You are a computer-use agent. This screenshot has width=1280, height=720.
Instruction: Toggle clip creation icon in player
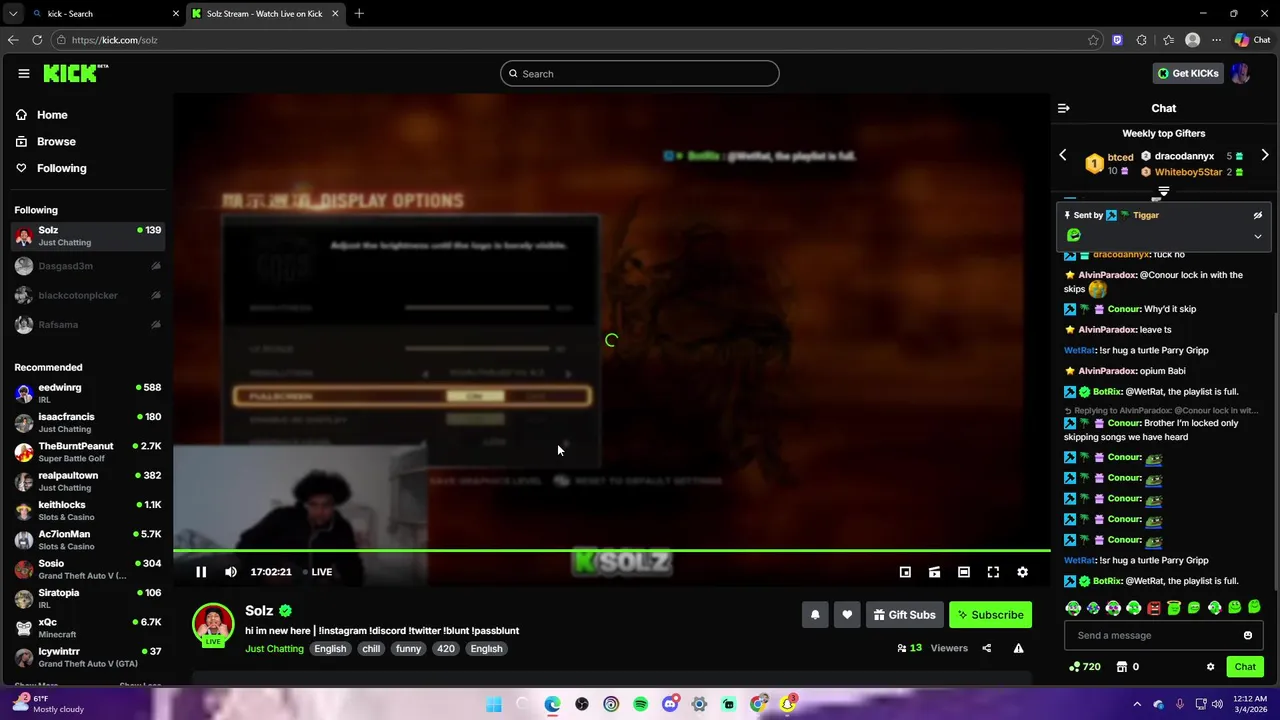point(934,572)
